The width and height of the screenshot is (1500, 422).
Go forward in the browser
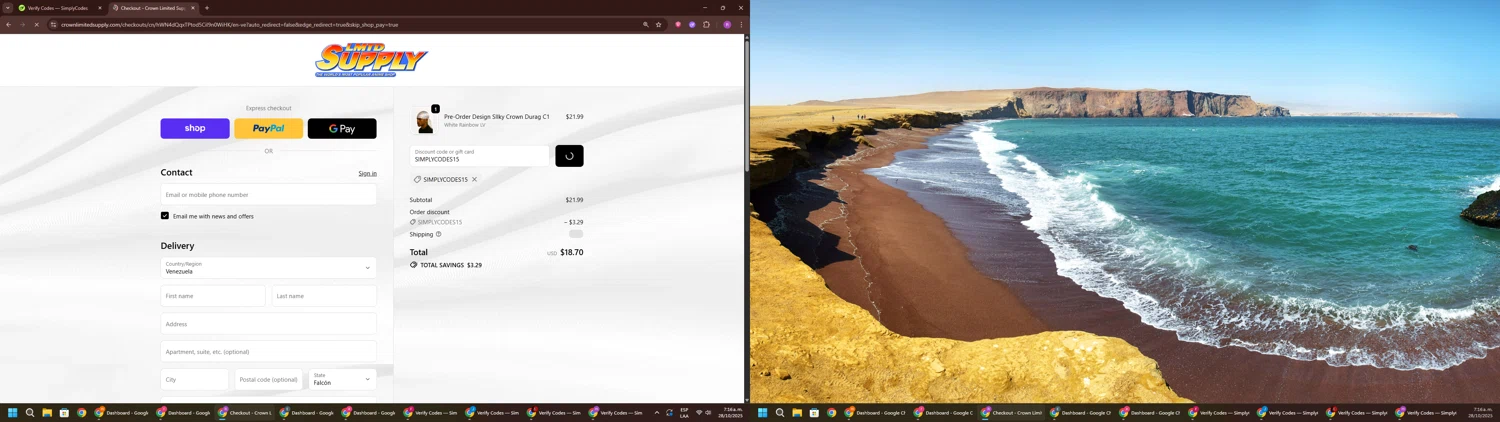point(22,25)
